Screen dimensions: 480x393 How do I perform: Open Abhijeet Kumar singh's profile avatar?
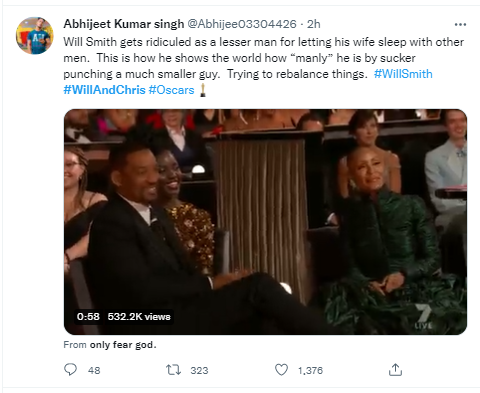(35, 35)
